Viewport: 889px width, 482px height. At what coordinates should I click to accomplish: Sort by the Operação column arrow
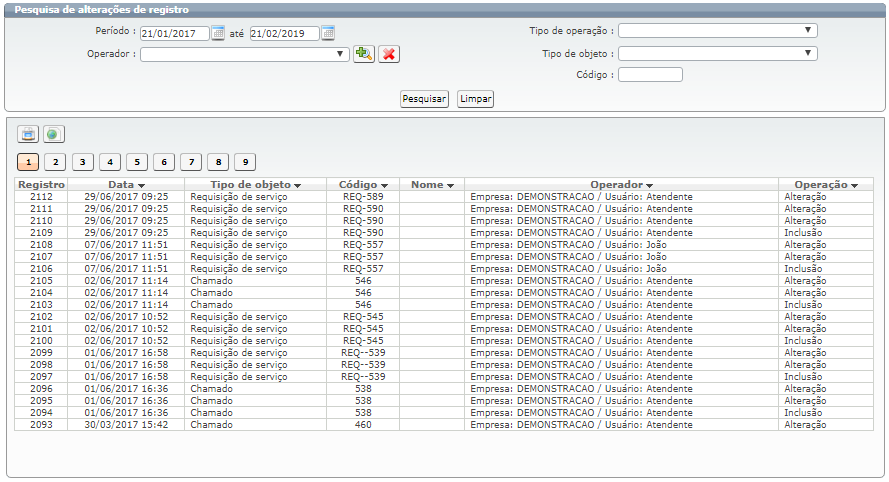(854, 185)
